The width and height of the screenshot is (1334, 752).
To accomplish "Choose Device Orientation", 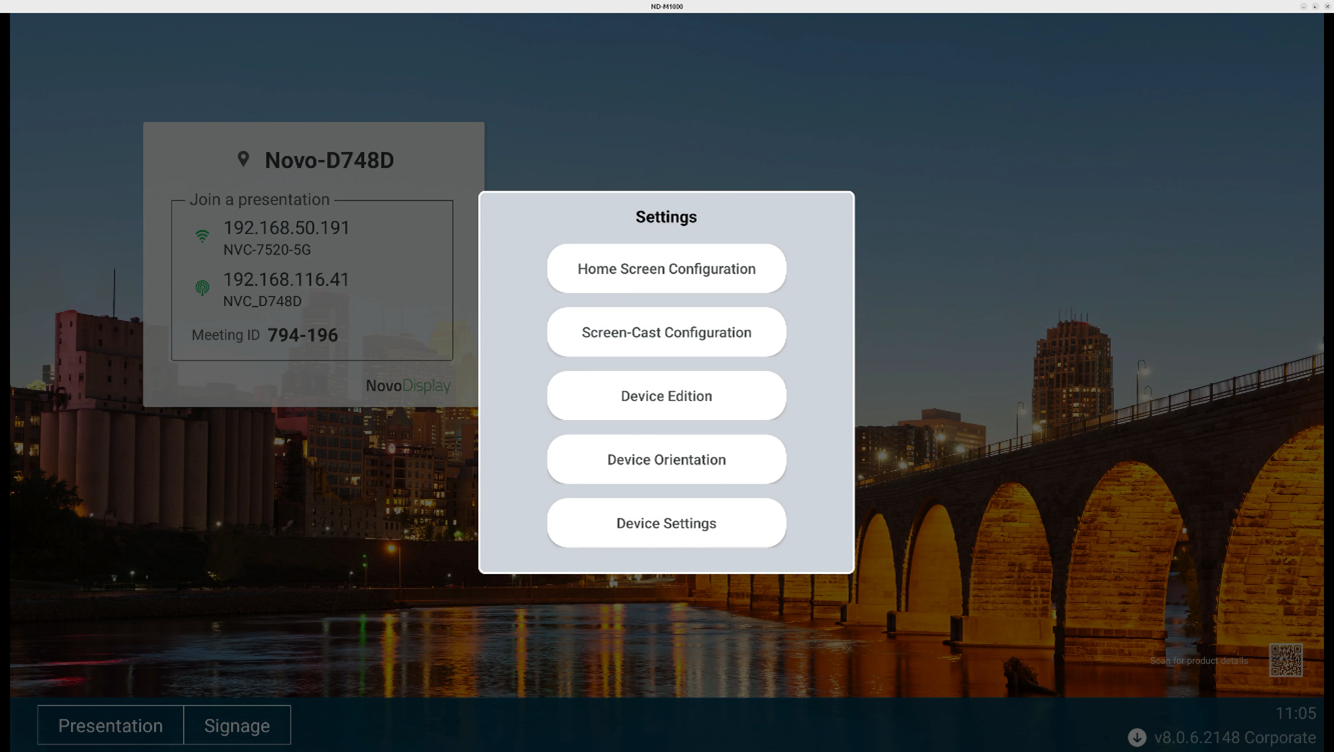I will click(x=666, y=460).
